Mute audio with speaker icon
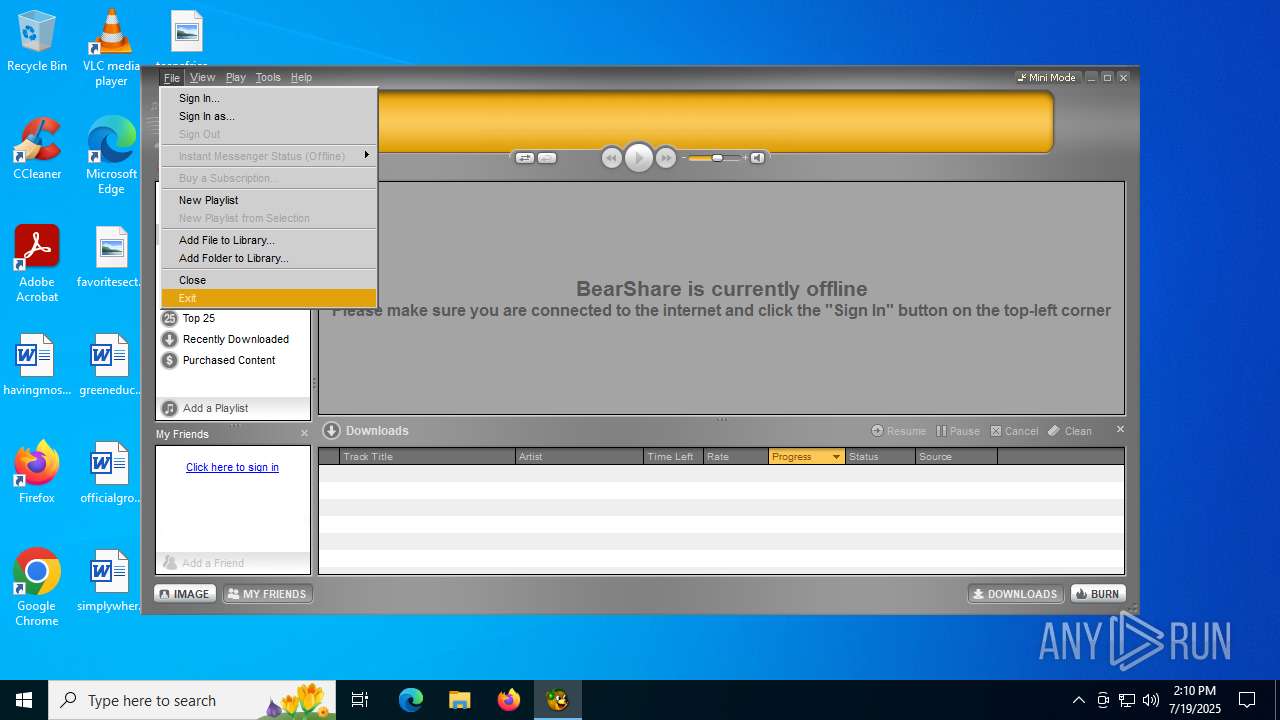 tap(757, 158)
